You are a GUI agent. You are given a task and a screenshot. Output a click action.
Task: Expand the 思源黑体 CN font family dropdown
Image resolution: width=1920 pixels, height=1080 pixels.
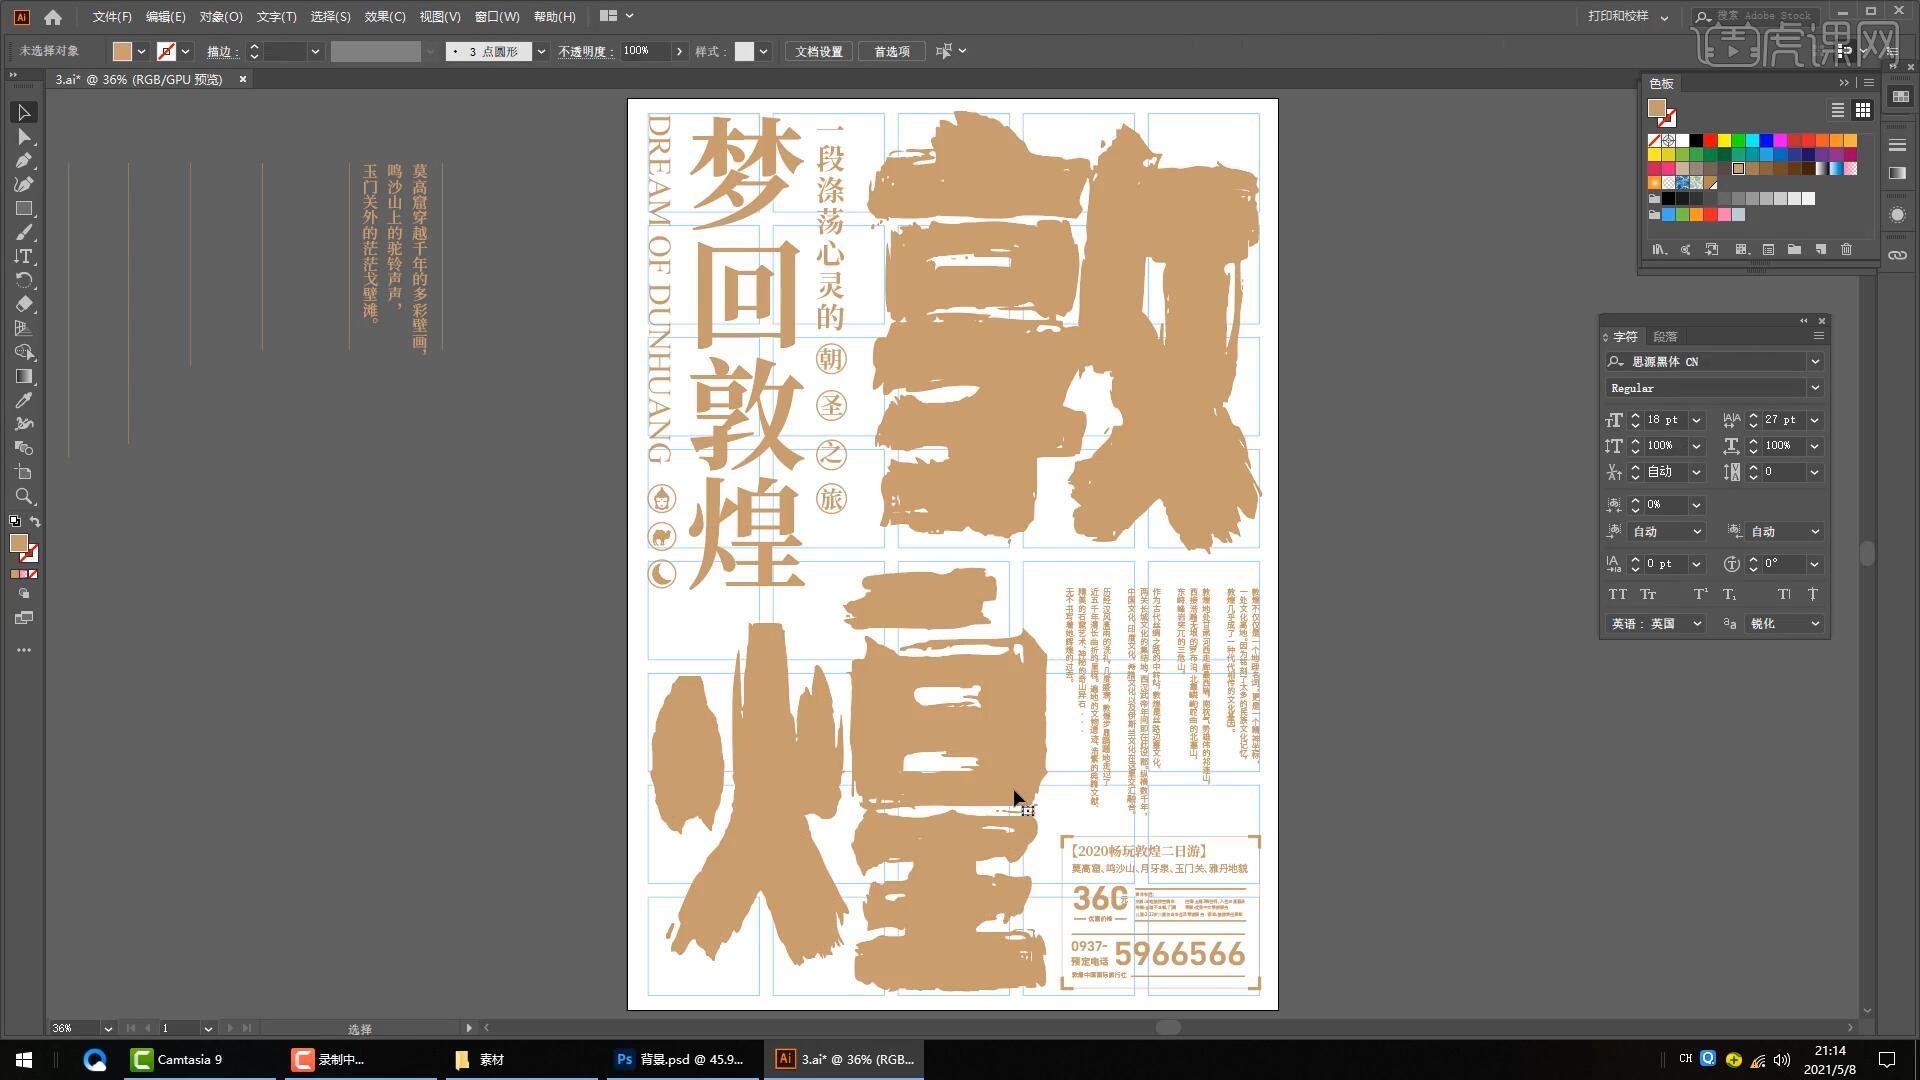1814,362
